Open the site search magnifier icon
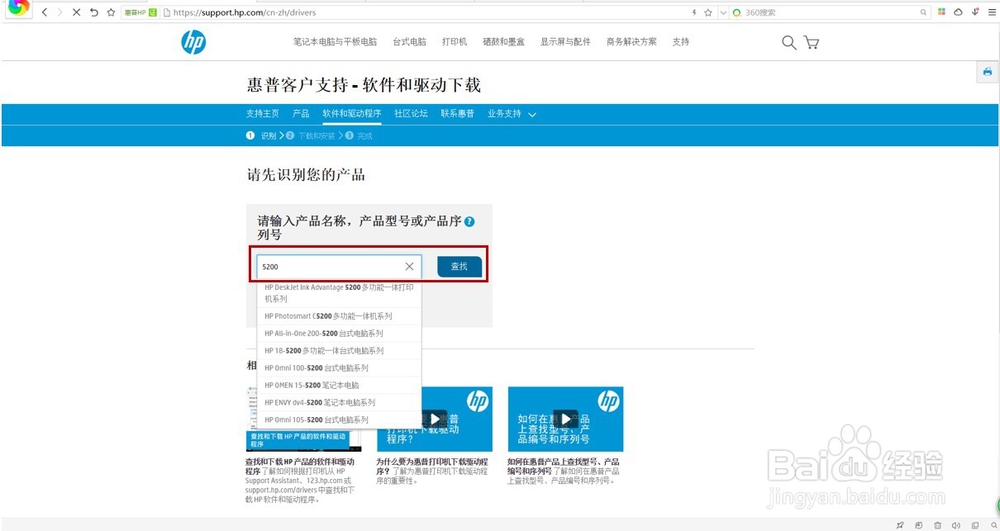This screenshot has width=1000, height=531. click(x=789, y=43)
